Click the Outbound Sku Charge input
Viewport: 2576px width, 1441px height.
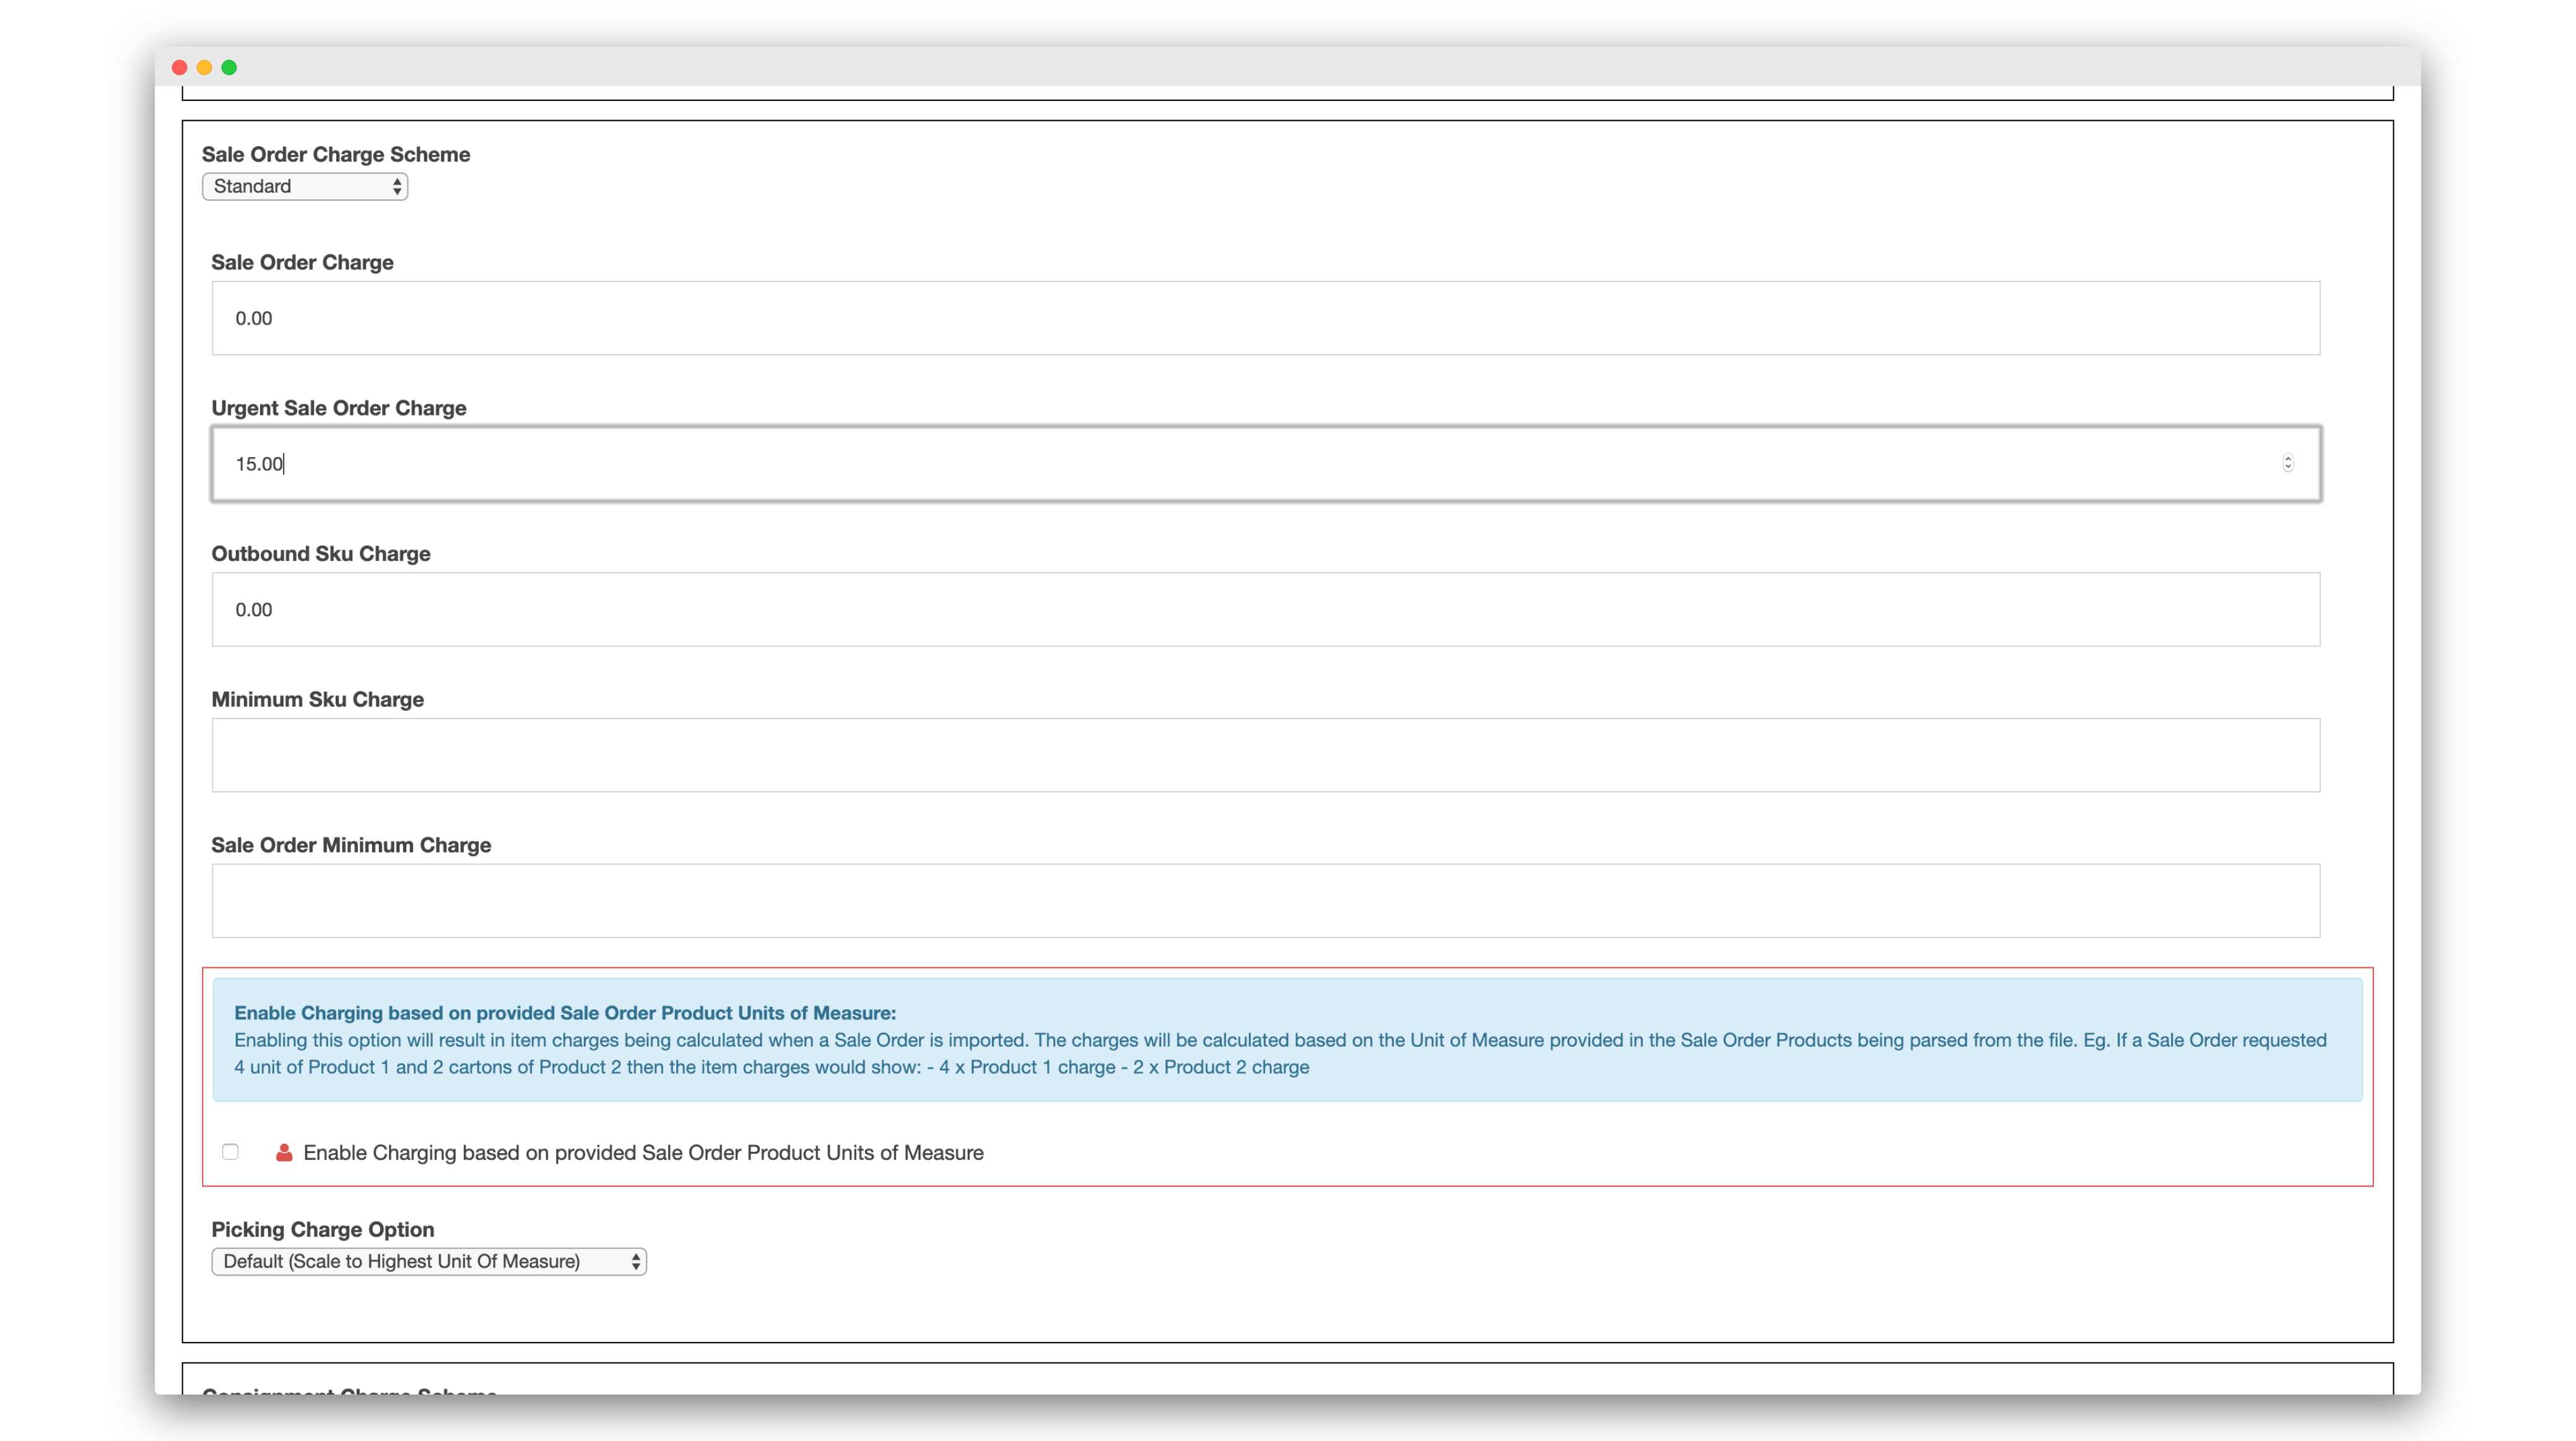click(x=1265, y=610)
